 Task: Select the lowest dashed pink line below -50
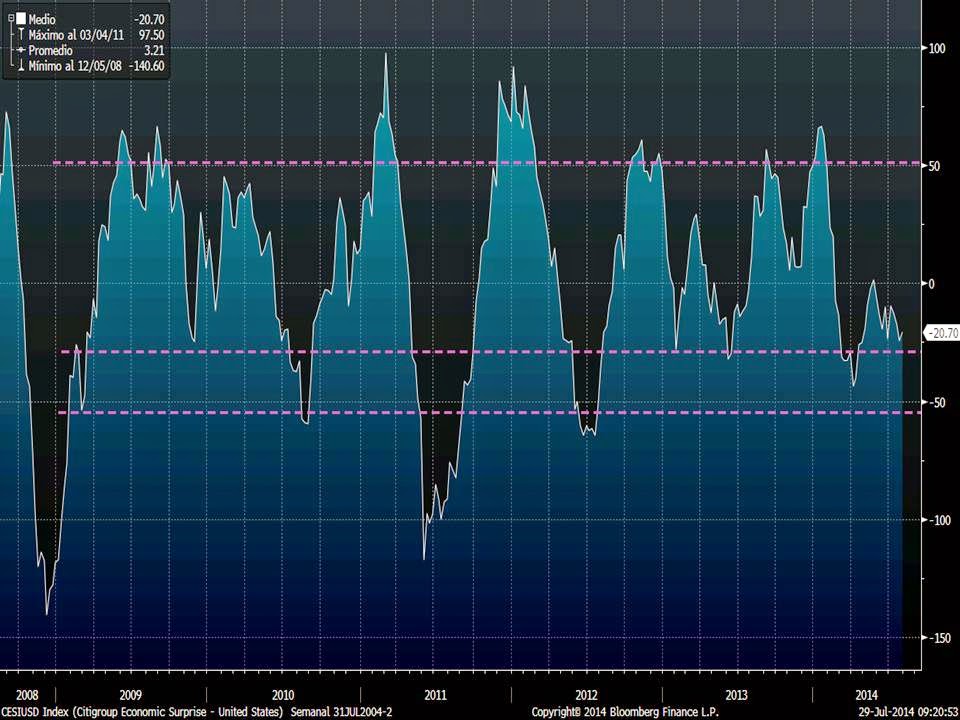point(488,413)
